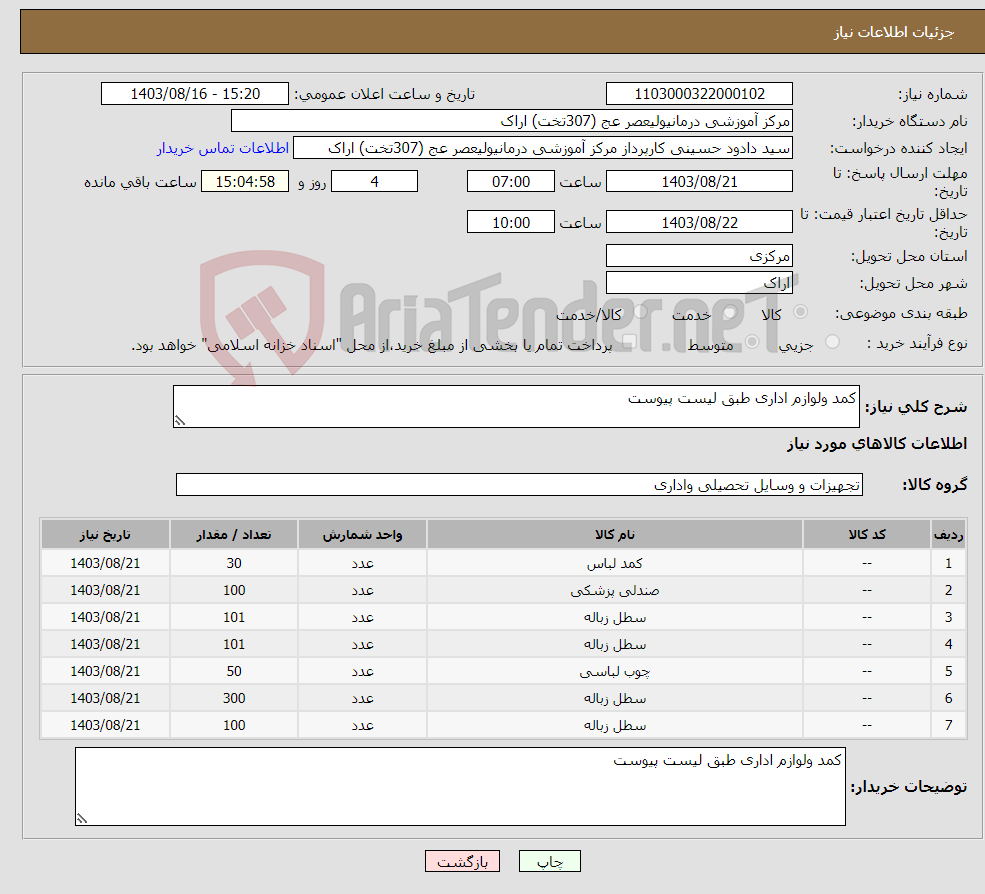Click the date 1403/08/21 in row 1
The height and width of the screenshot is (894, 985).
pos(105,564)
